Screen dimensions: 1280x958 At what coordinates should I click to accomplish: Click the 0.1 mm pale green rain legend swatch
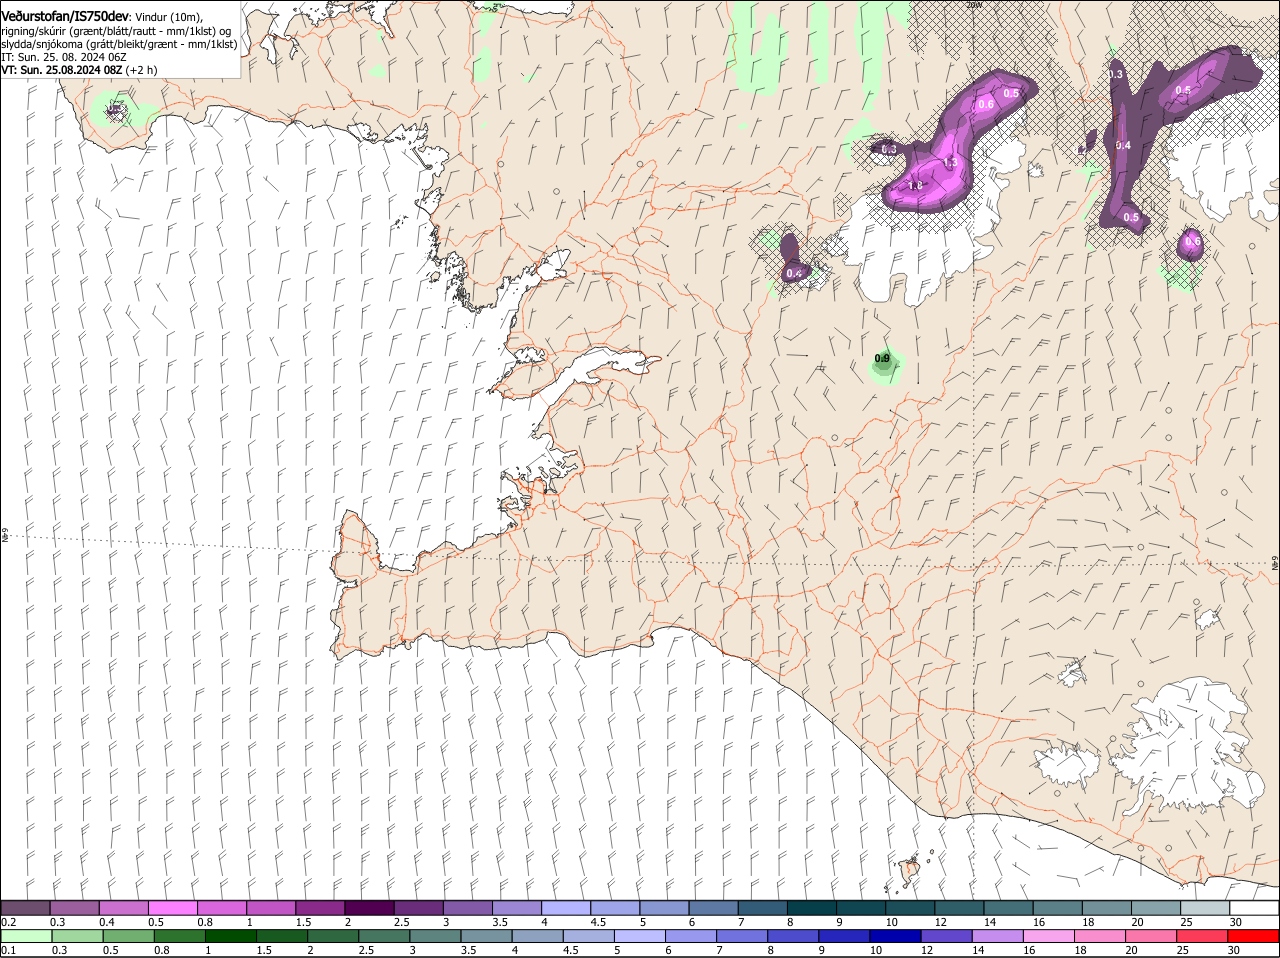pyautogui.click(x=26, y=936)
